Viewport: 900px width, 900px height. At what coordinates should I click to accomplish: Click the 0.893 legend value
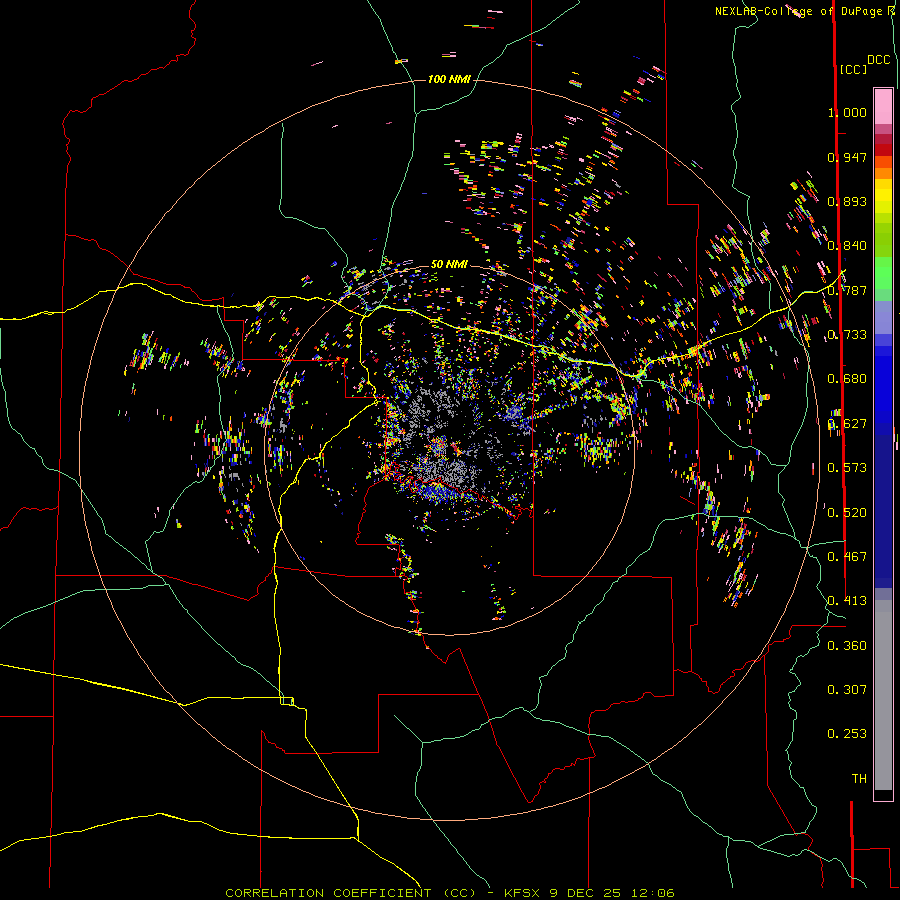click(x=847, y=201)
